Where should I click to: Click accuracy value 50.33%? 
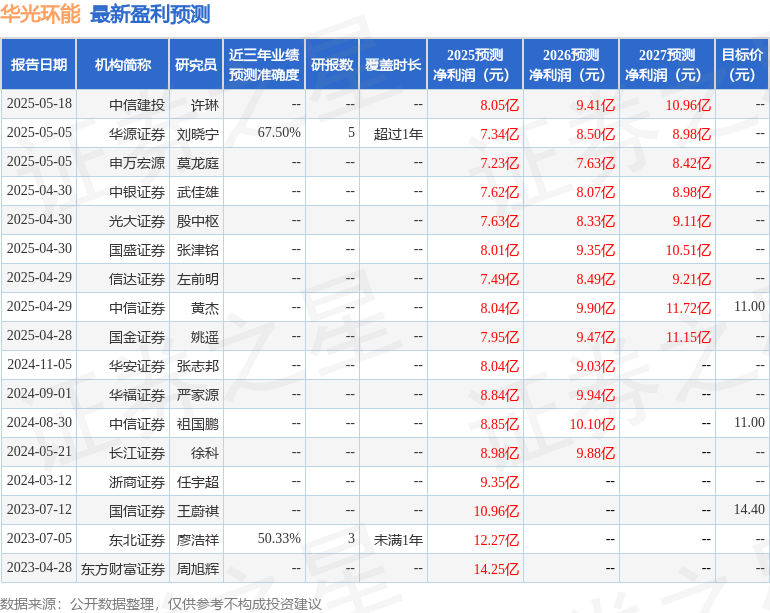coord(279,538)
